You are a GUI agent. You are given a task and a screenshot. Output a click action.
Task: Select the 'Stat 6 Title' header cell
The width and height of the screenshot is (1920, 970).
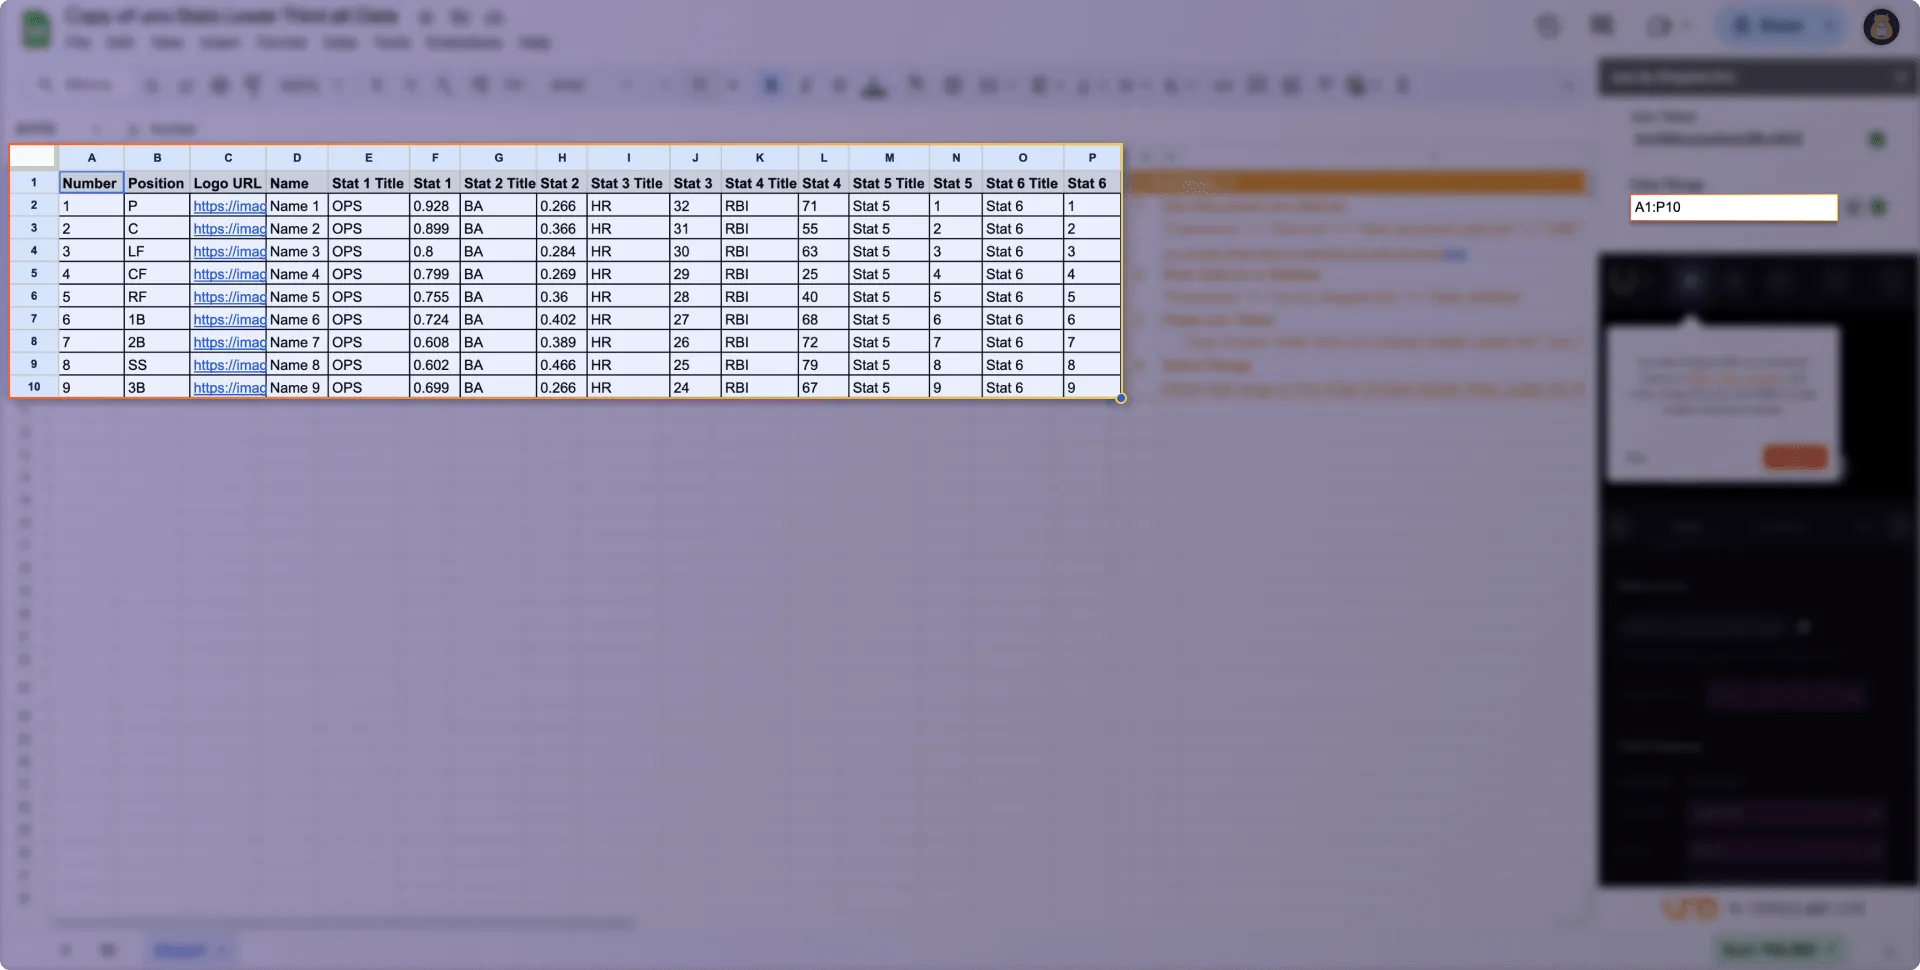[x=1023, y=183]
